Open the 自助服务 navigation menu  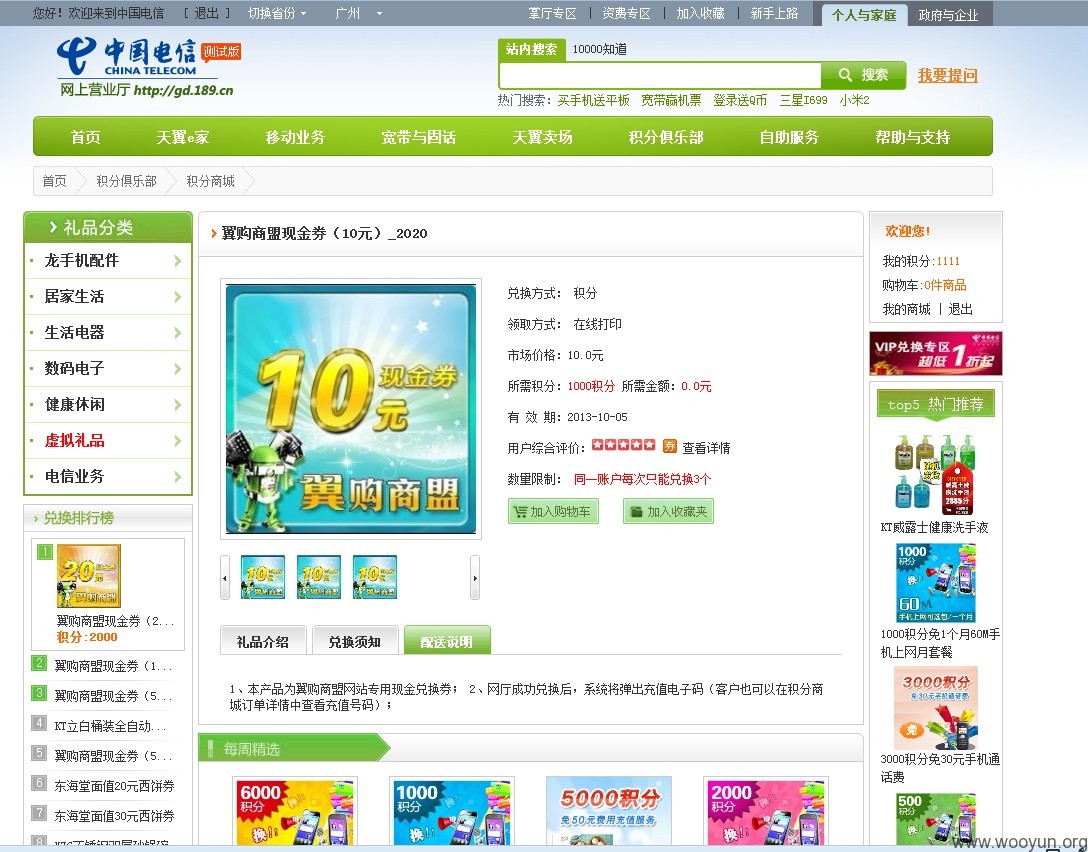pos(789,137)
